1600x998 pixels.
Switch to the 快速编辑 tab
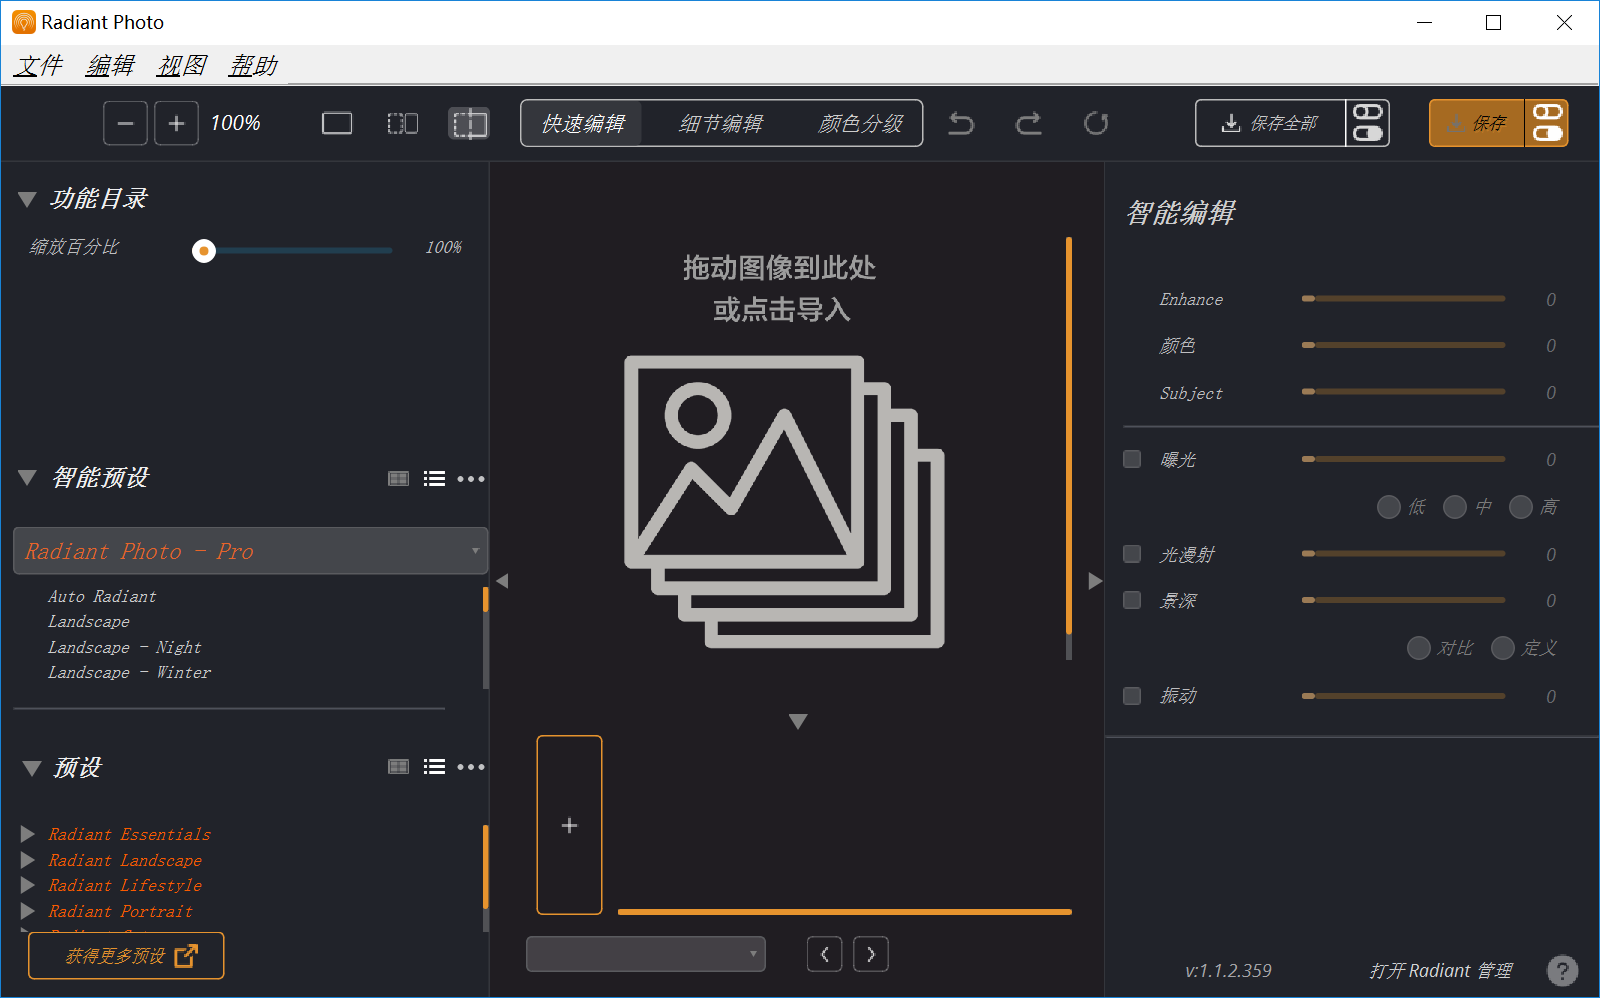(x=583, y=123)
